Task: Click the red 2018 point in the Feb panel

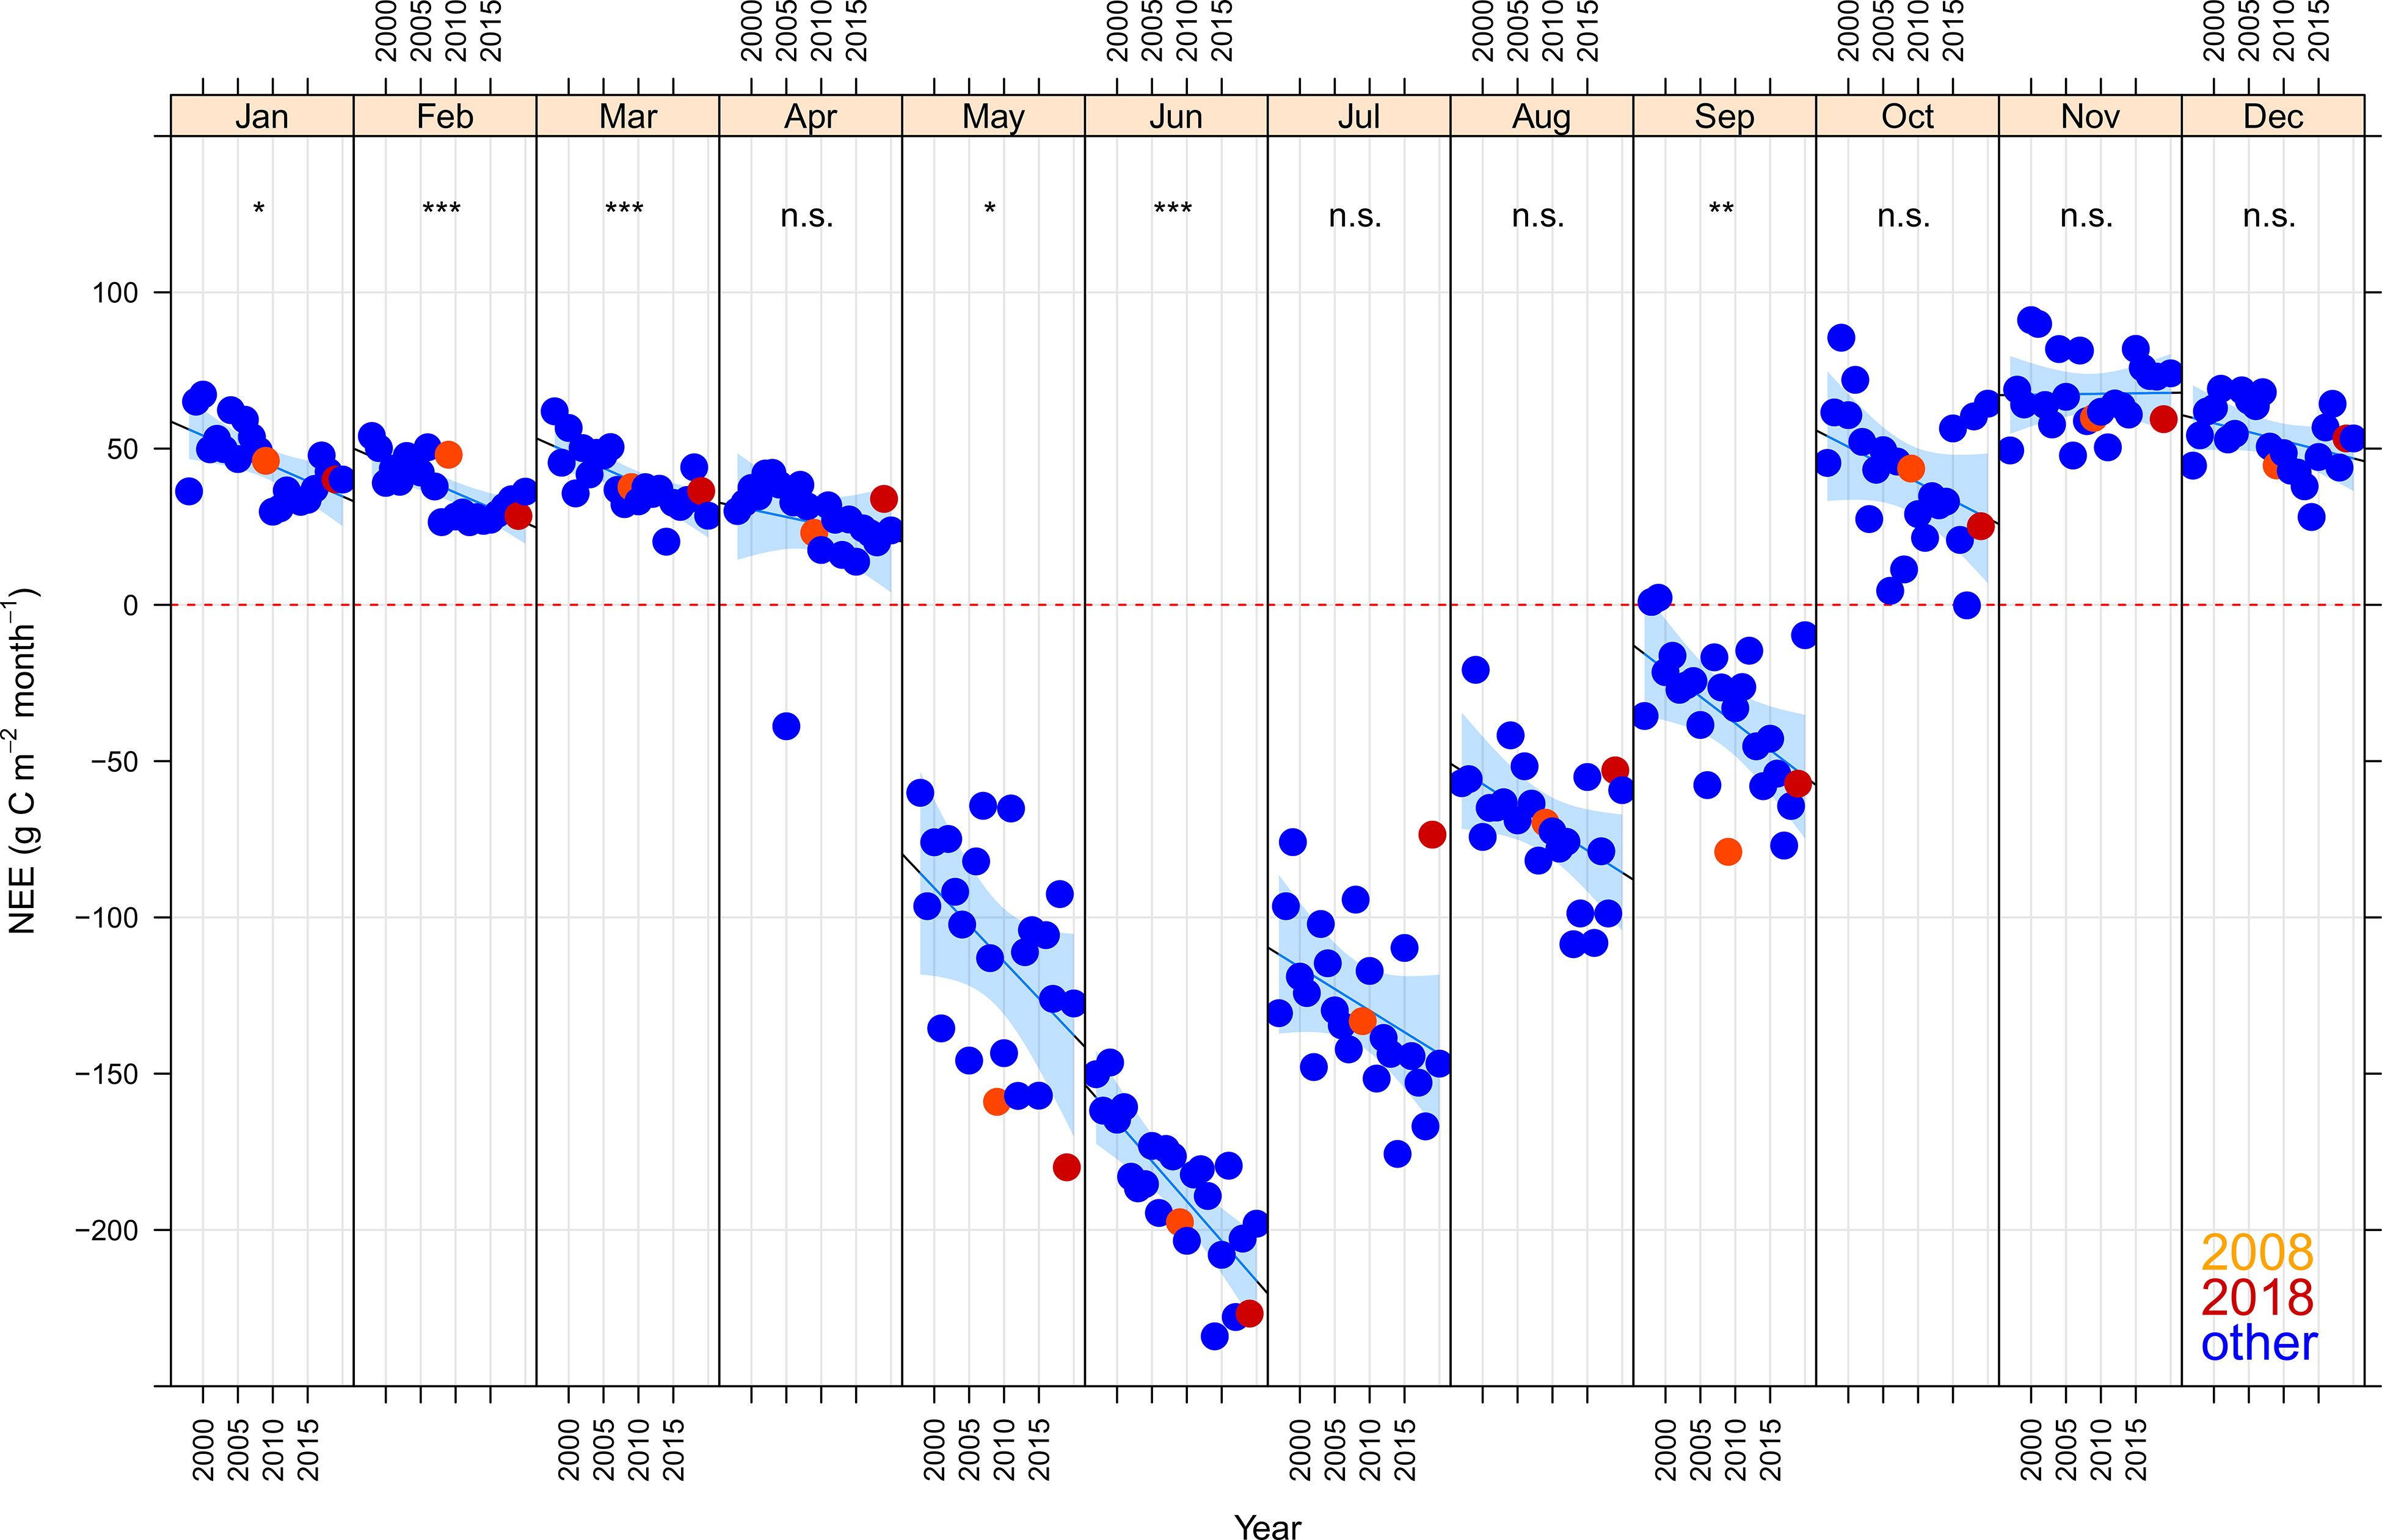Action: tap(518, 516)
